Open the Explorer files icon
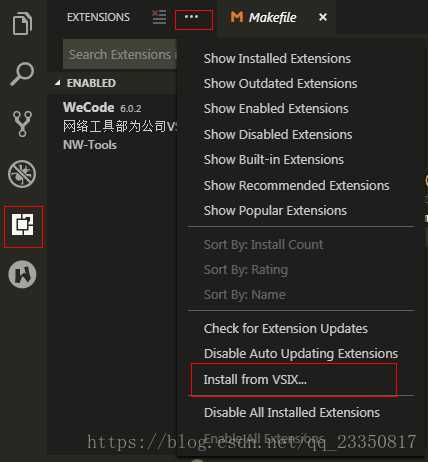Viewport: 428px width, 462px height. point(22,23)
